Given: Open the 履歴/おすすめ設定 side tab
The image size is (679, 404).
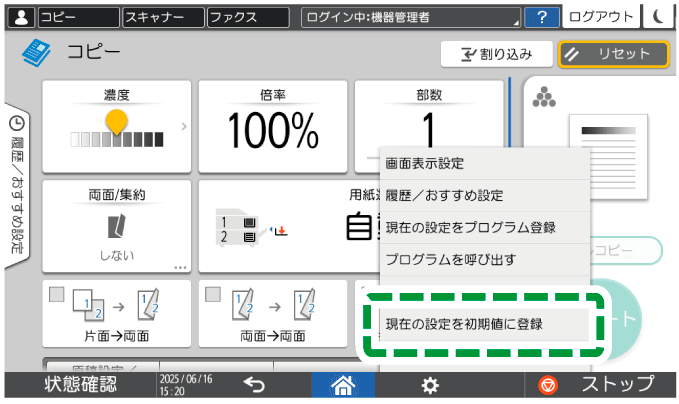Looking at the screenshot, I should pyautogui.click(x=17, y=186).
